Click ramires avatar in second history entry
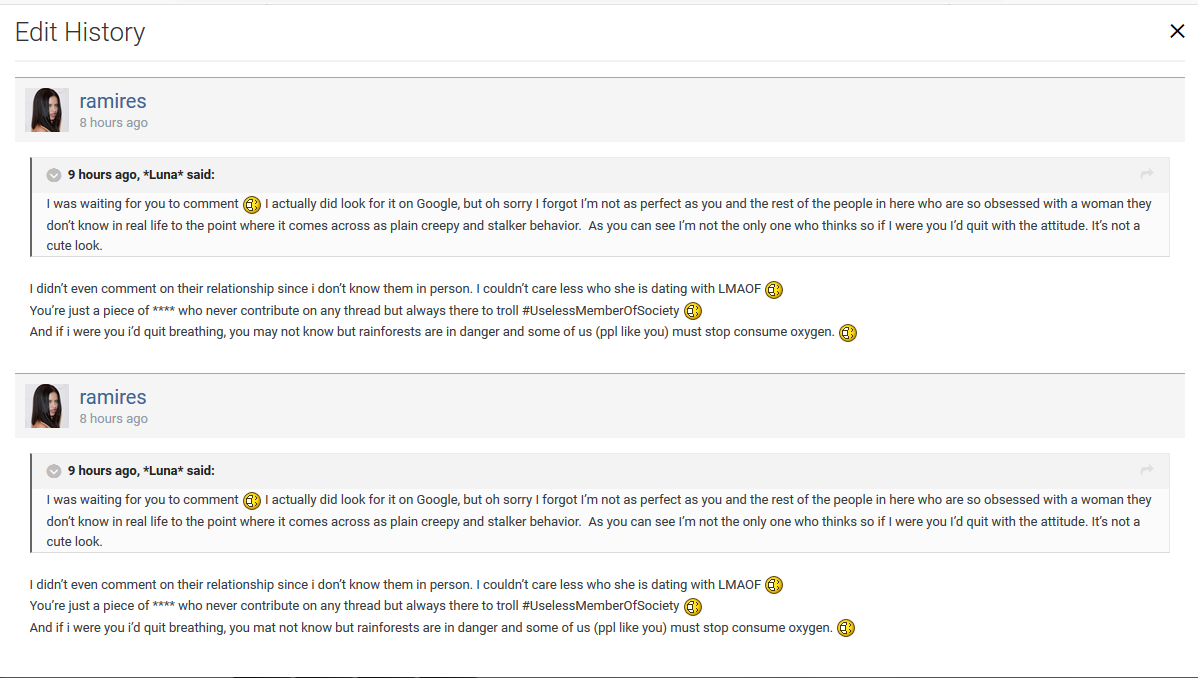 click(x=47, y=406)
